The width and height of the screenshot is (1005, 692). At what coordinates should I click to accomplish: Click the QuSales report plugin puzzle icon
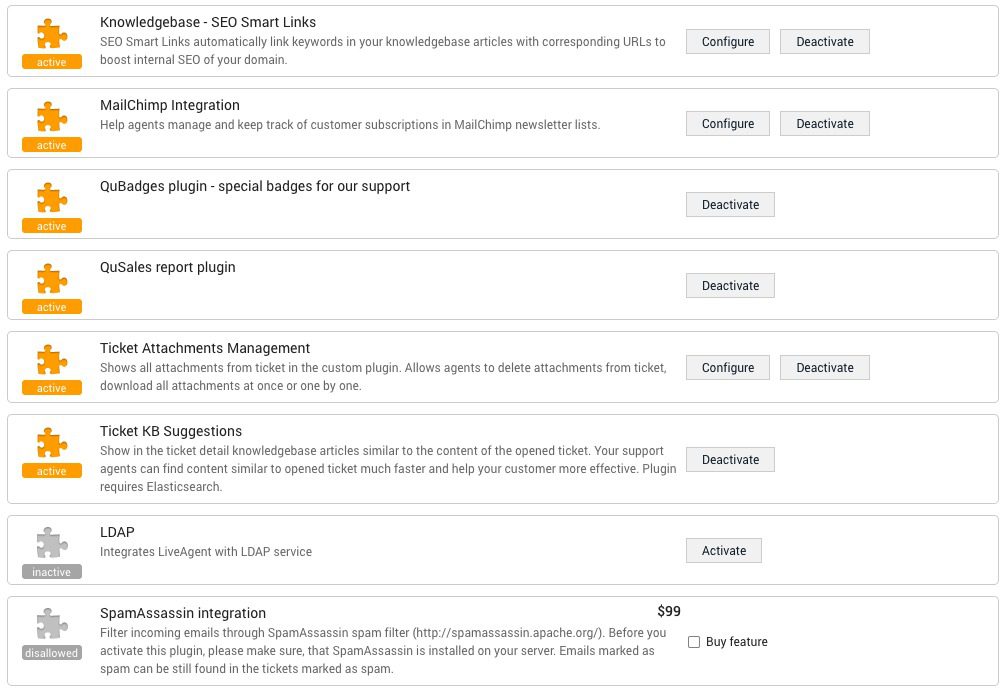(52, 279)
